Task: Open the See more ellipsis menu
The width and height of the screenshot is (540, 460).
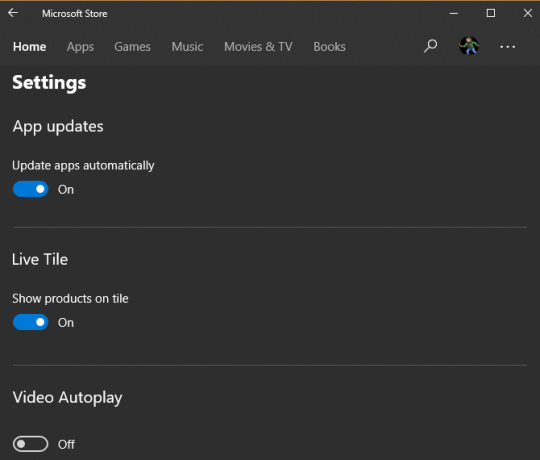Action: click(x=508, y=46)
